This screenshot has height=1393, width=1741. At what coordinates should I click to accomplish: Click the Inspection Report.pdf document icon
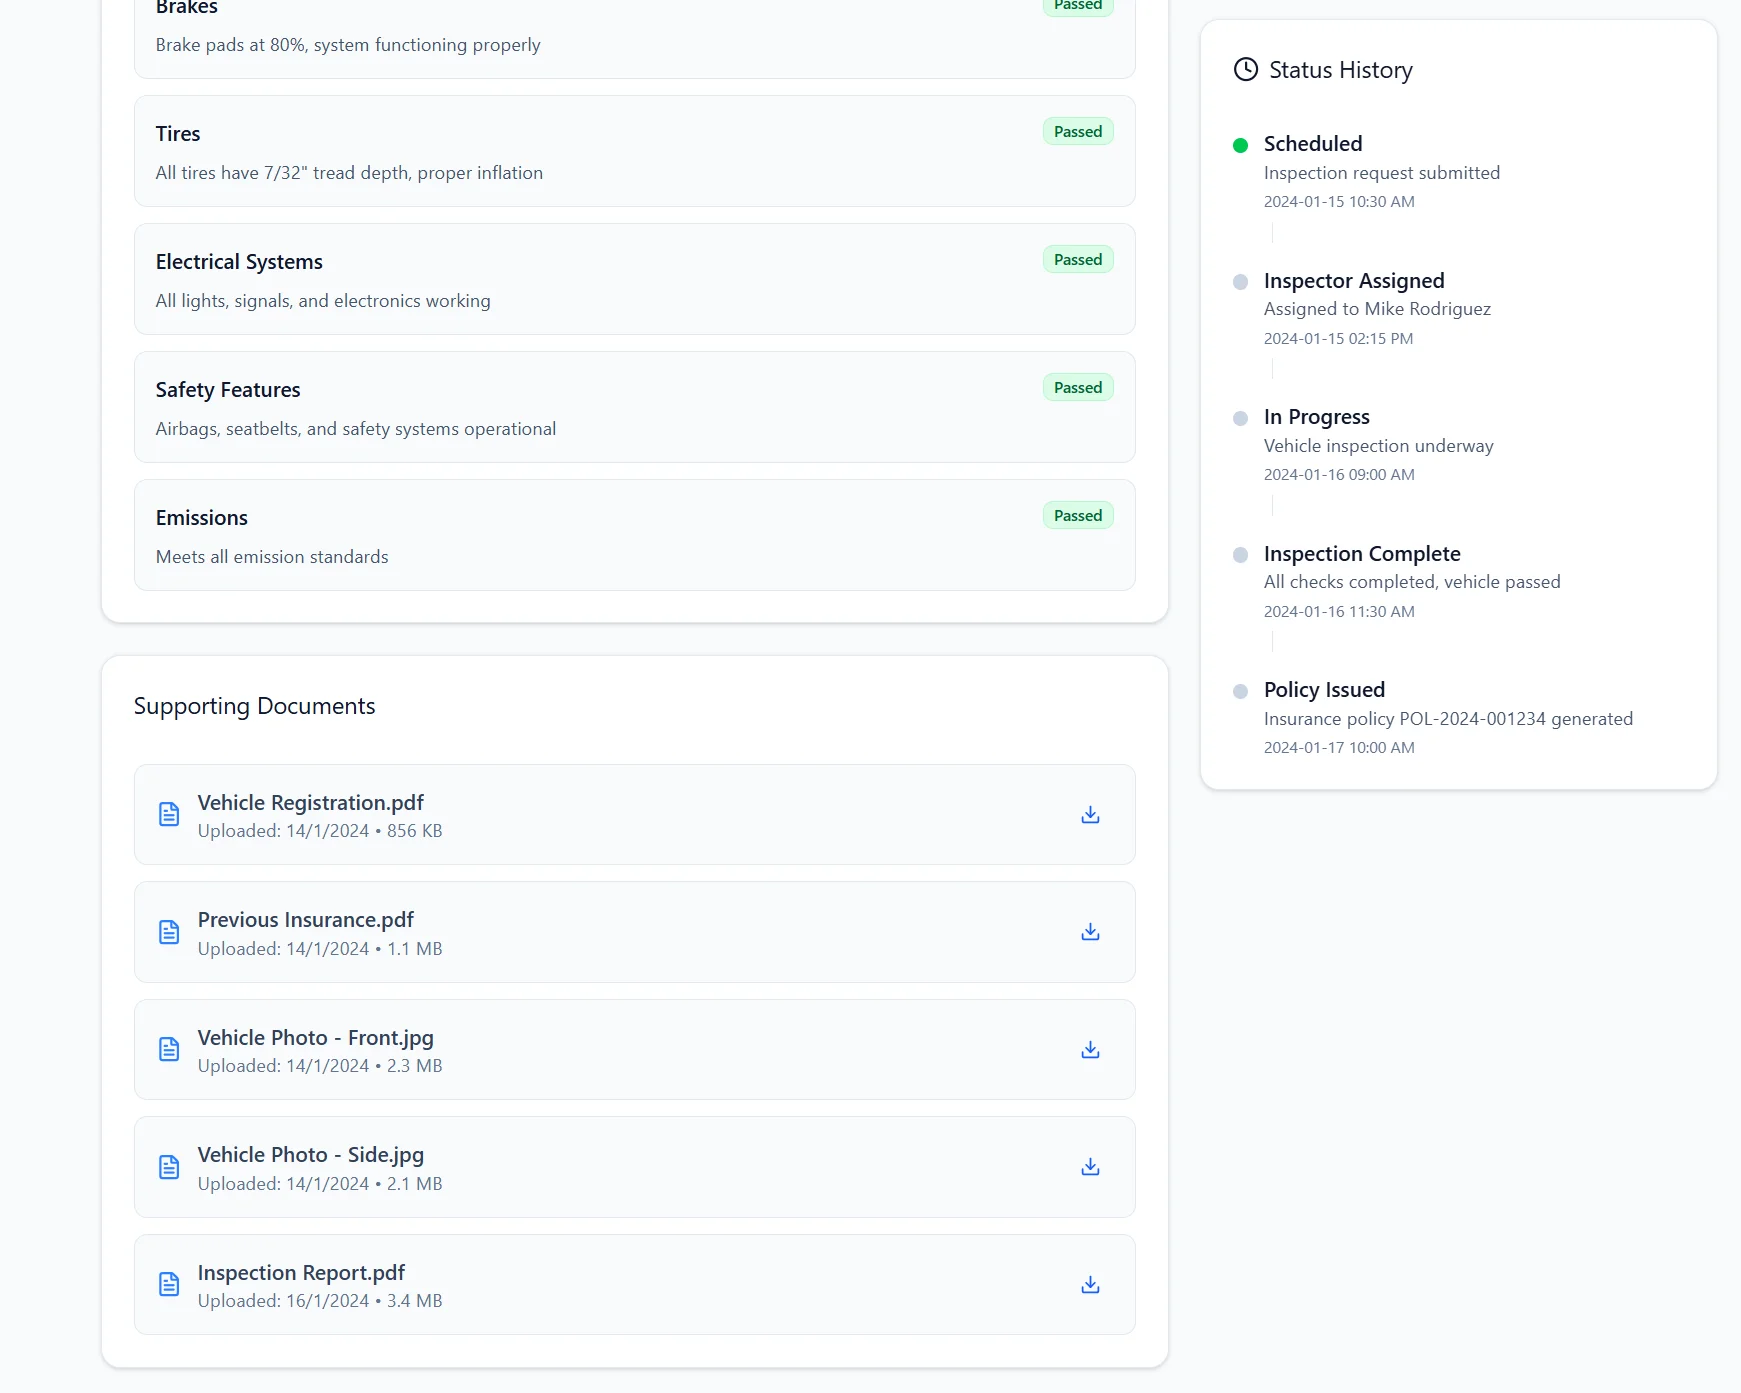click(x=169, y=1285)
